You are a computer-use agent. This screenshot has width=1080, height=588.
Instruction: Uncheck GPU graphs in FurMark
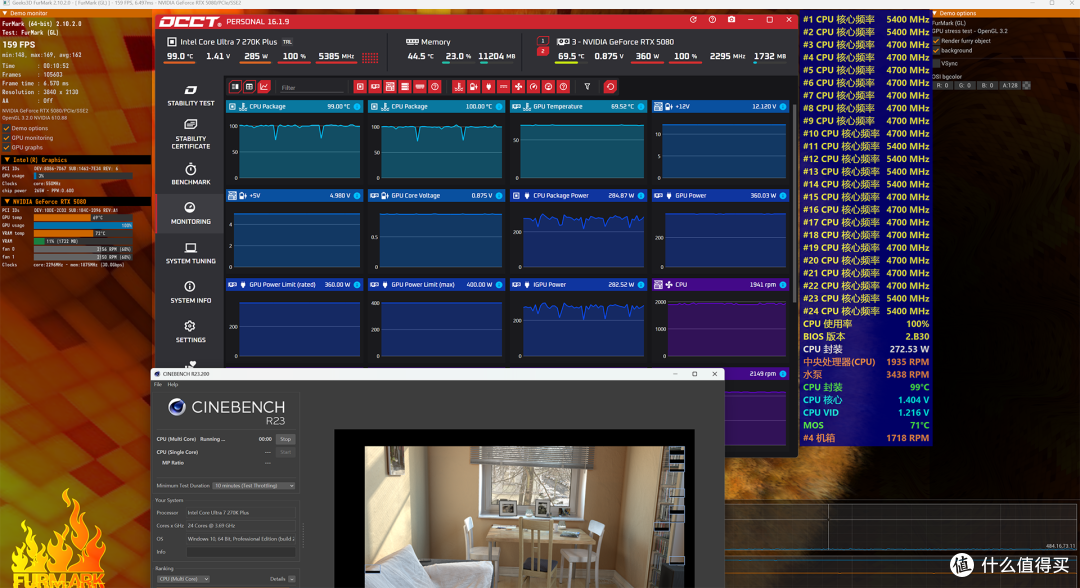[6, 147]
